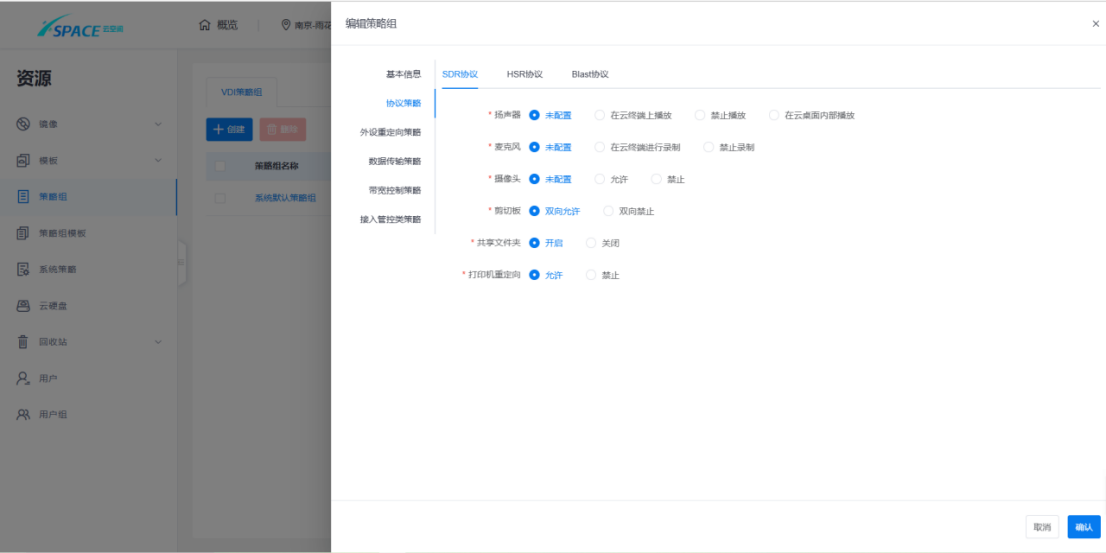This screenshot has height=553, width=1106.
Task: Switch to the HSR协议 tab
Action: point(524,74)
